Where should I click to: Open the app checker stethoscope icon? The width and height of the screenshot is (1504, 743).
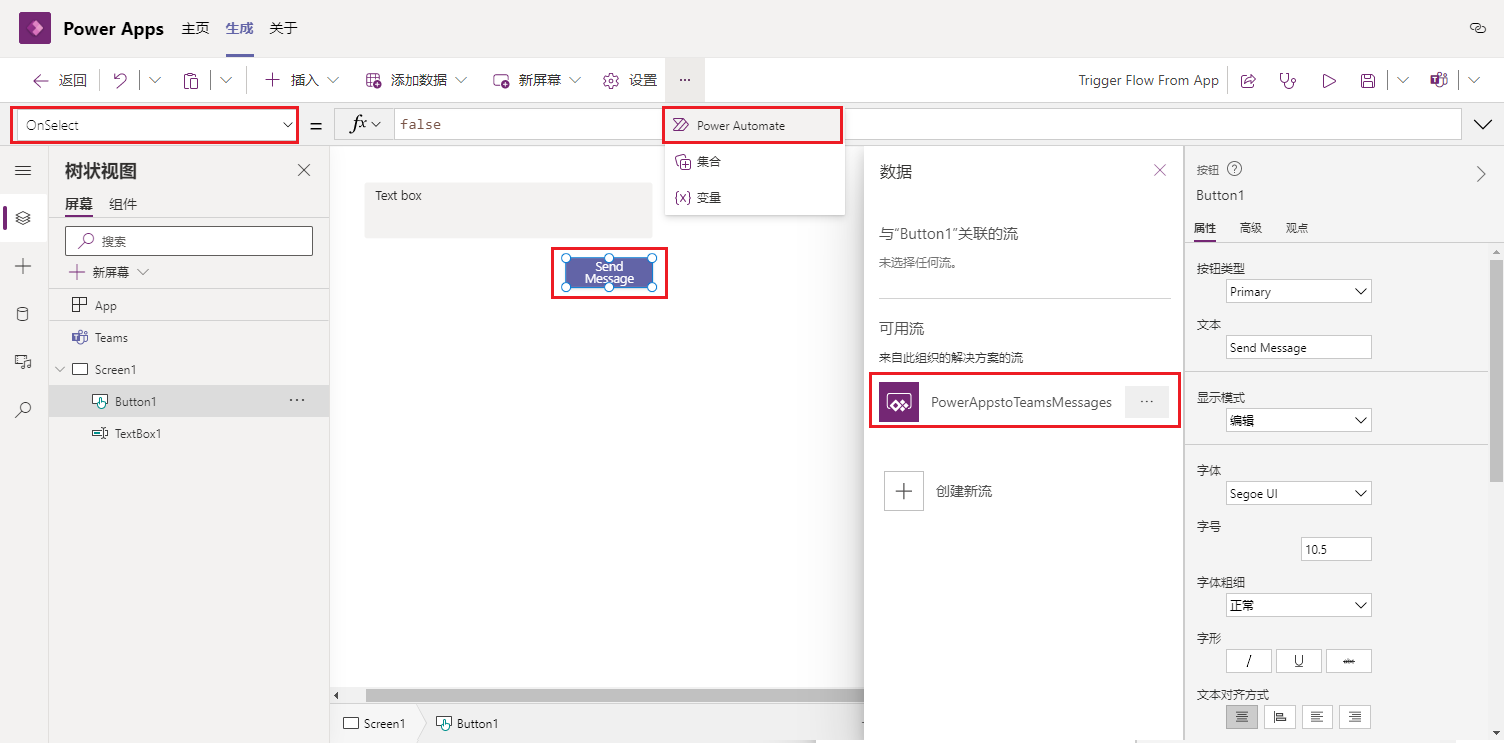click(x=1288, y=81)
